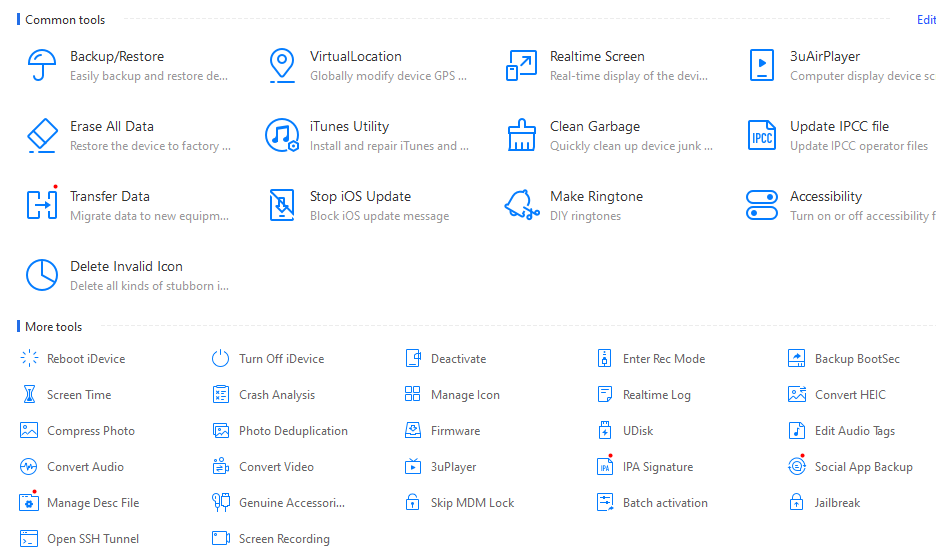Click the Jailbreak label

(837, 502)
